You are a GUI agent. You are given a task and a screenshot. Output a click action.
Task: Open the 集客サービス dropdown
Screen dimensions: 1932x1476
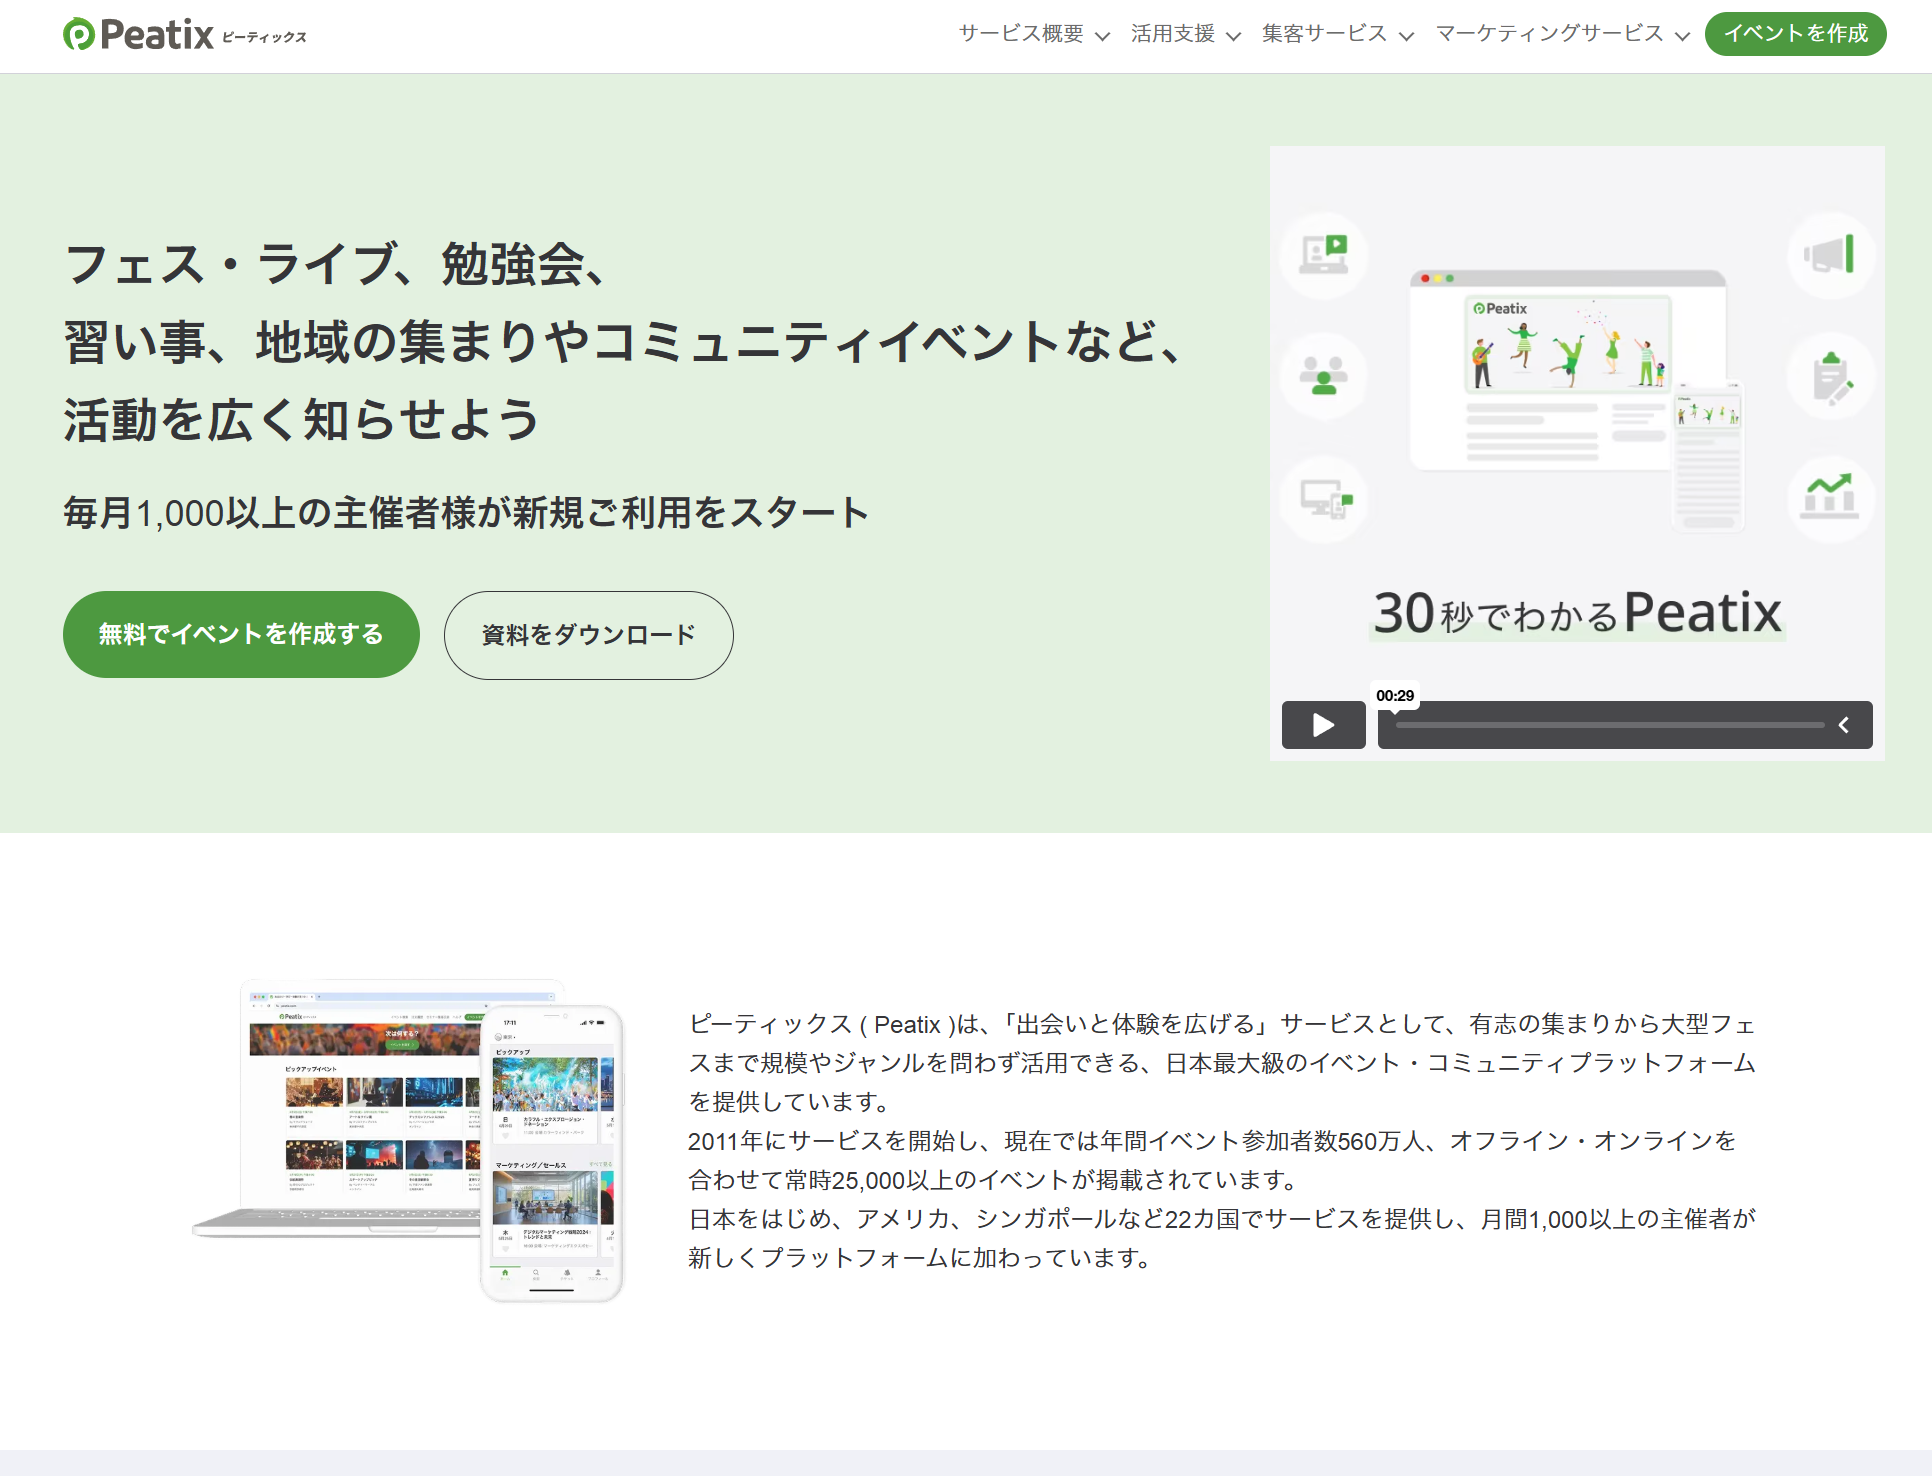[1324, 34]
